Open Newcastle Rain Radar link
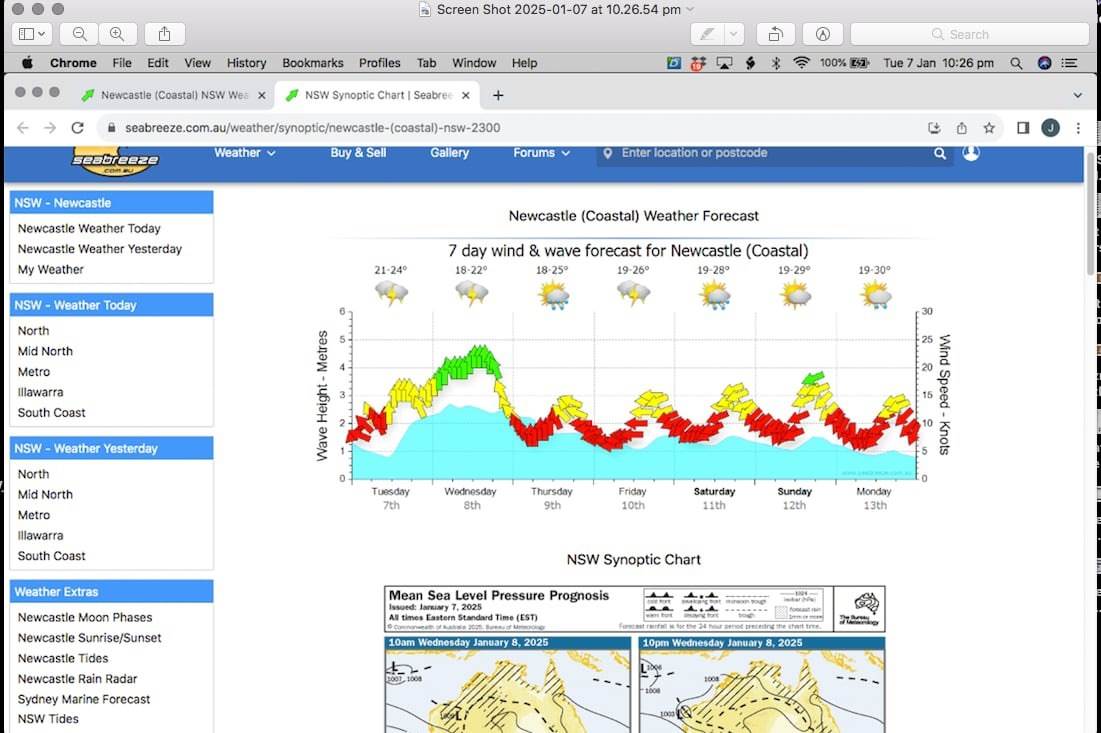The height and width of the screenshot is (733, 1101). 77,679
